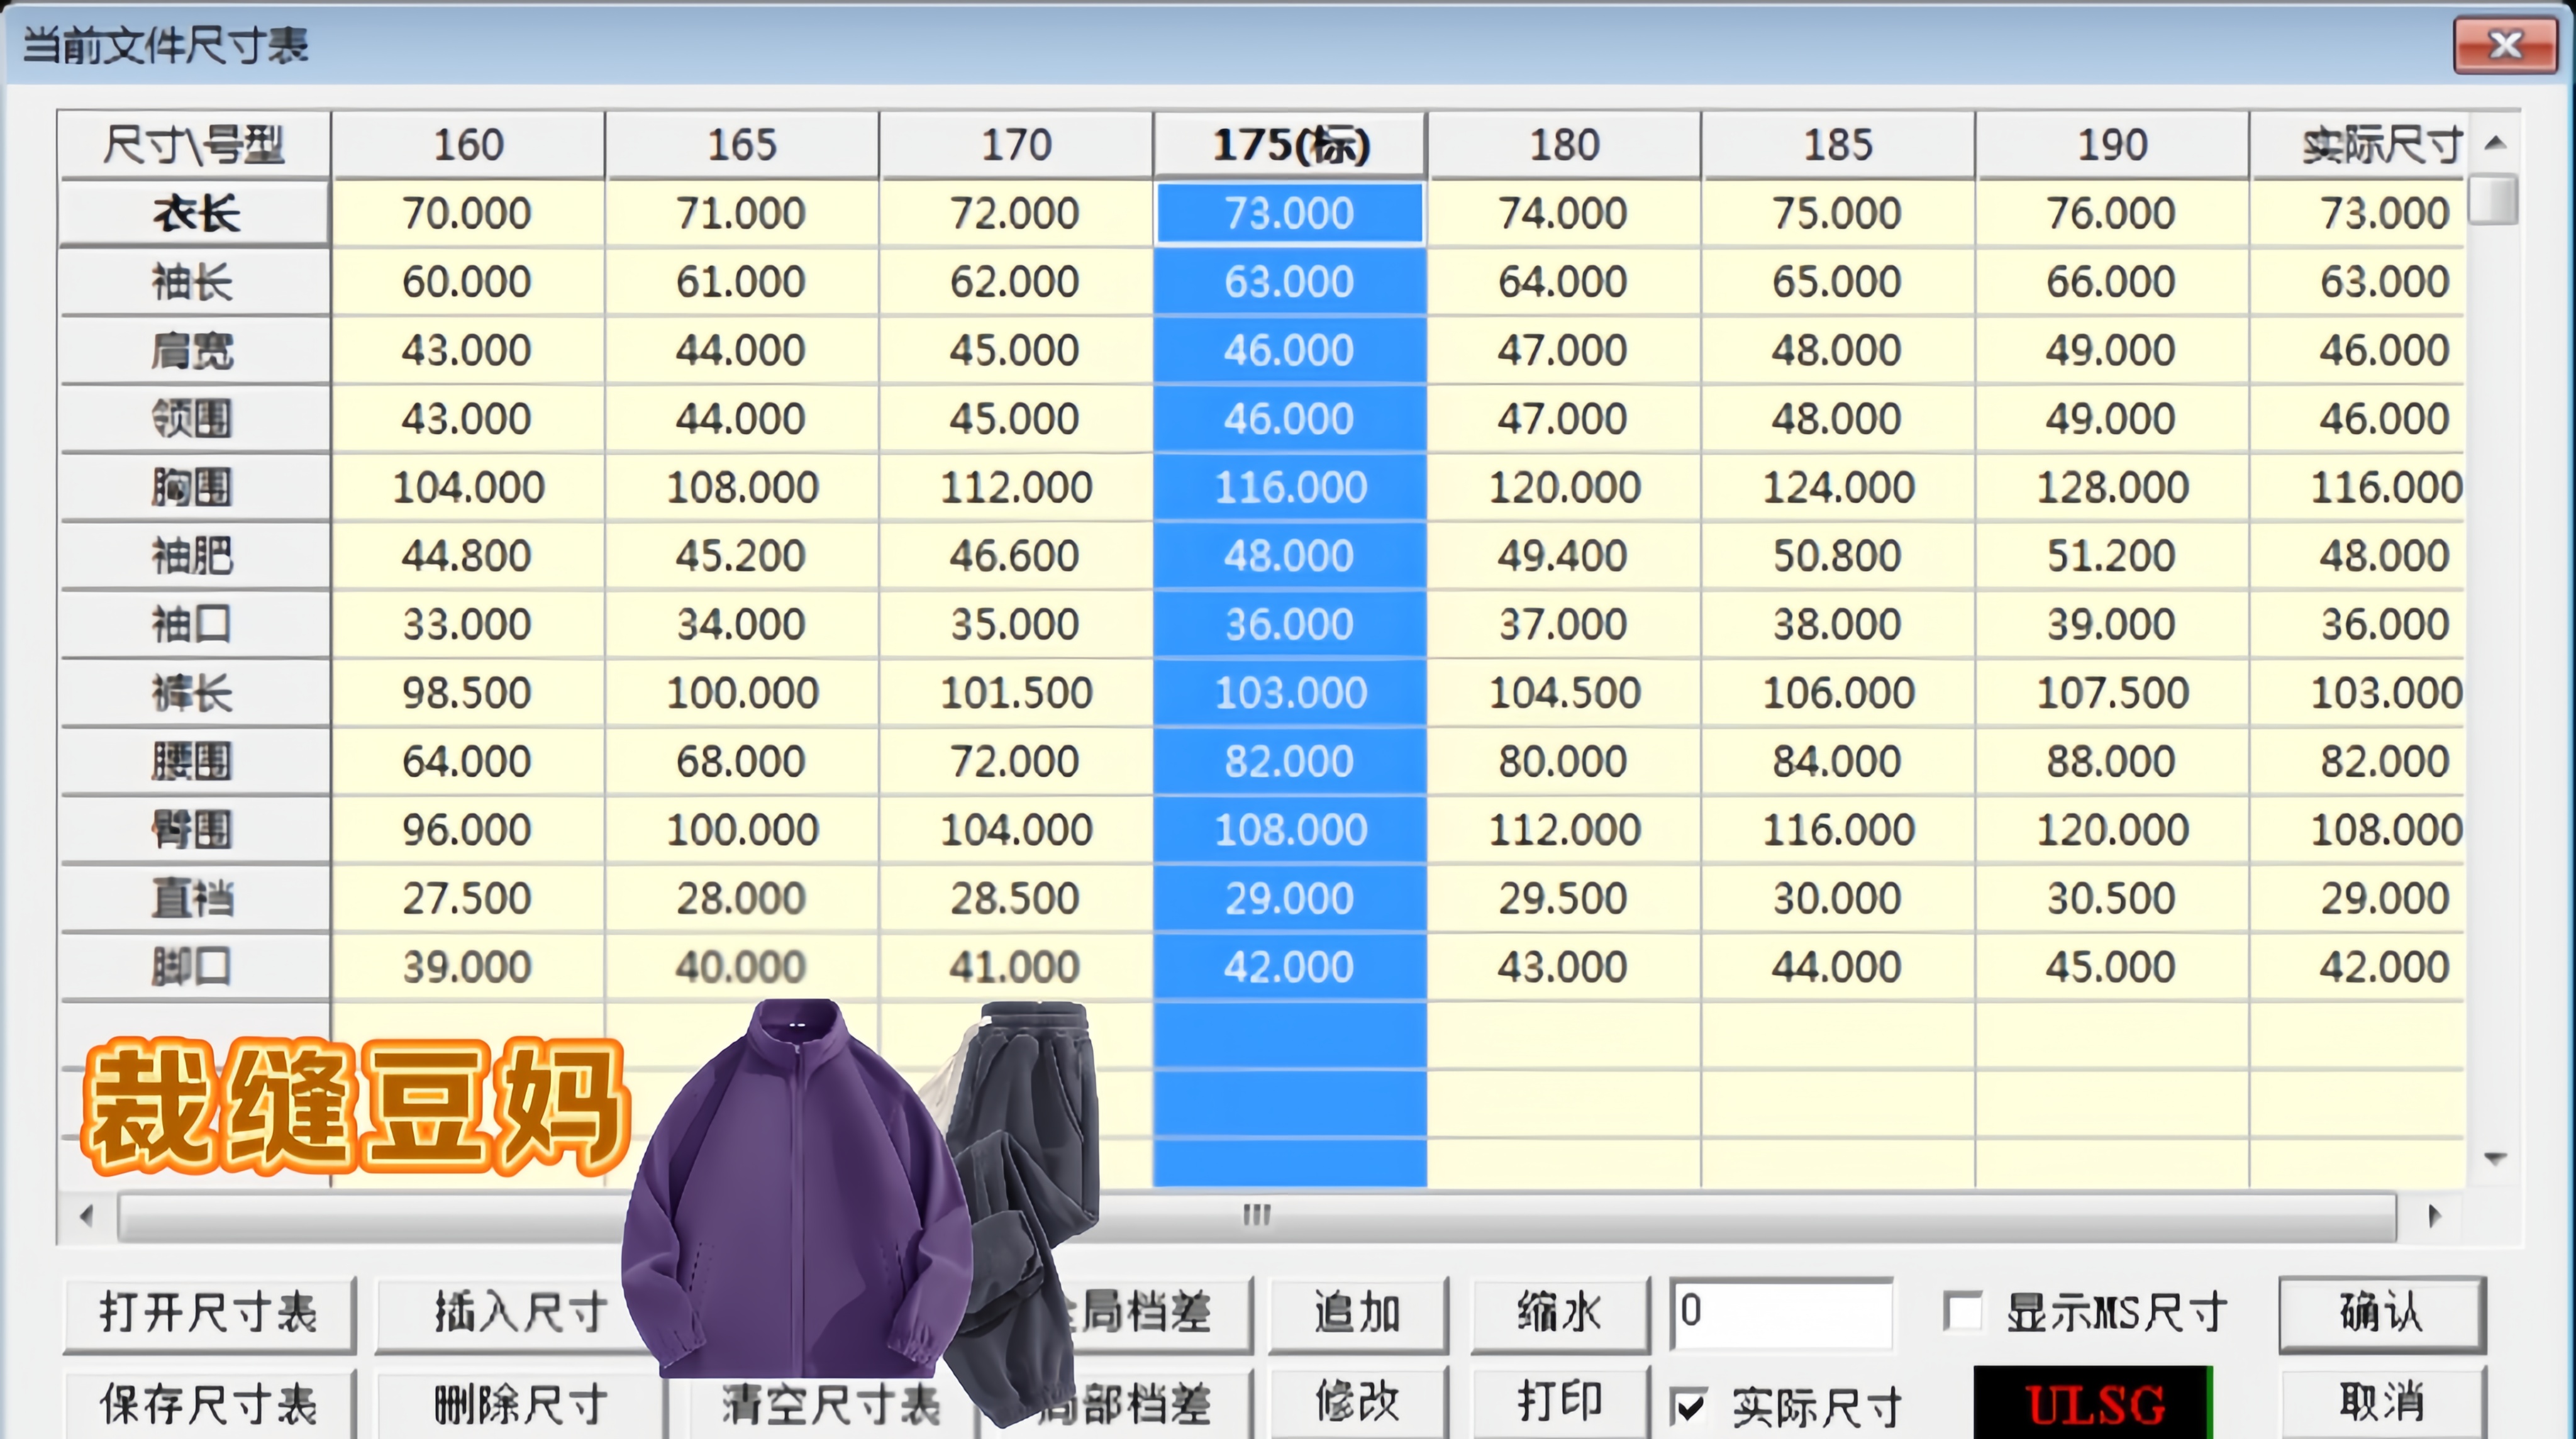Click the left arrow of horizontal scrollbar
This screenshot has width=2576, height=1439.
click(x=87, y=1216)
